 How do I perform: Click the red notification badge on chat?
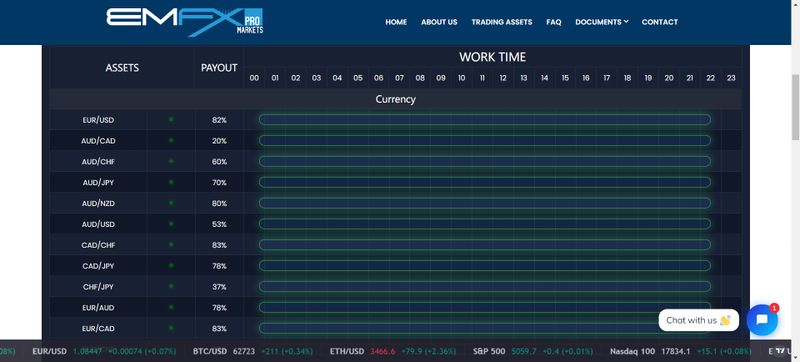pos(774,308)
